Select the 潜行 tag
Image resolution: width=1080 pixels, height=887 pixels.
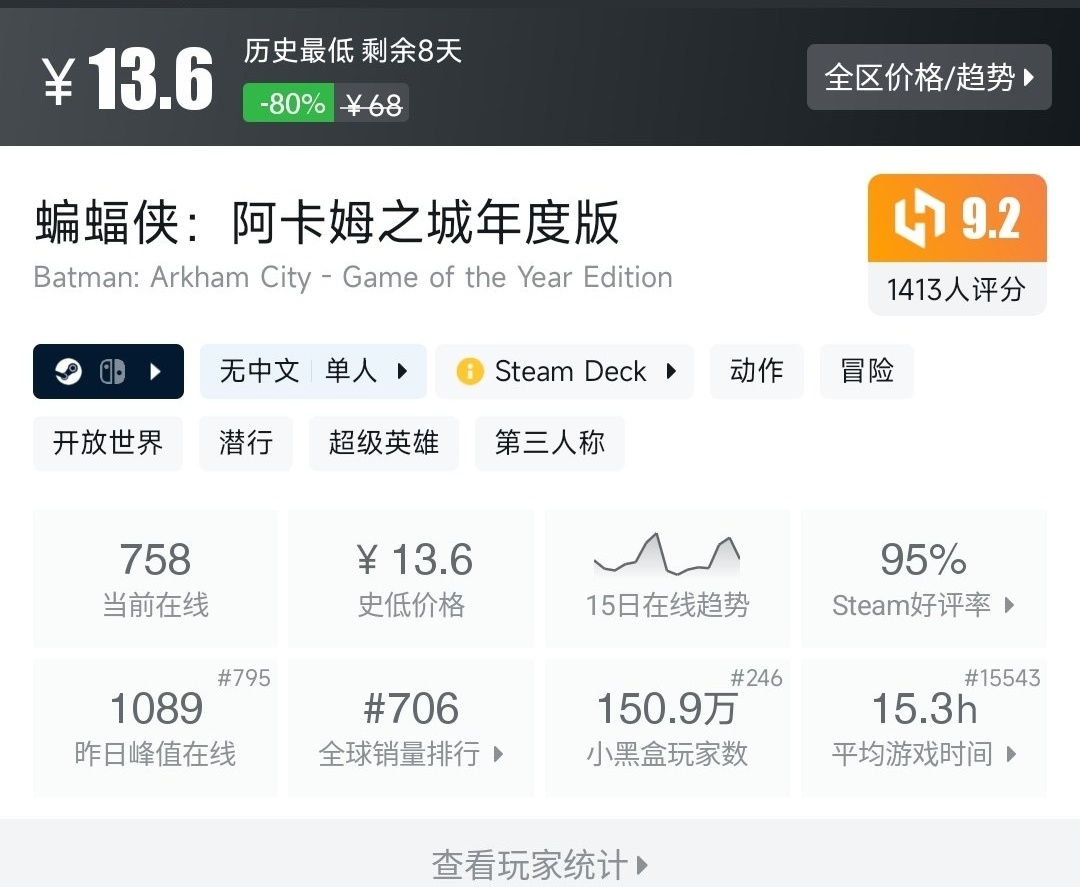[x=246, y=443]
